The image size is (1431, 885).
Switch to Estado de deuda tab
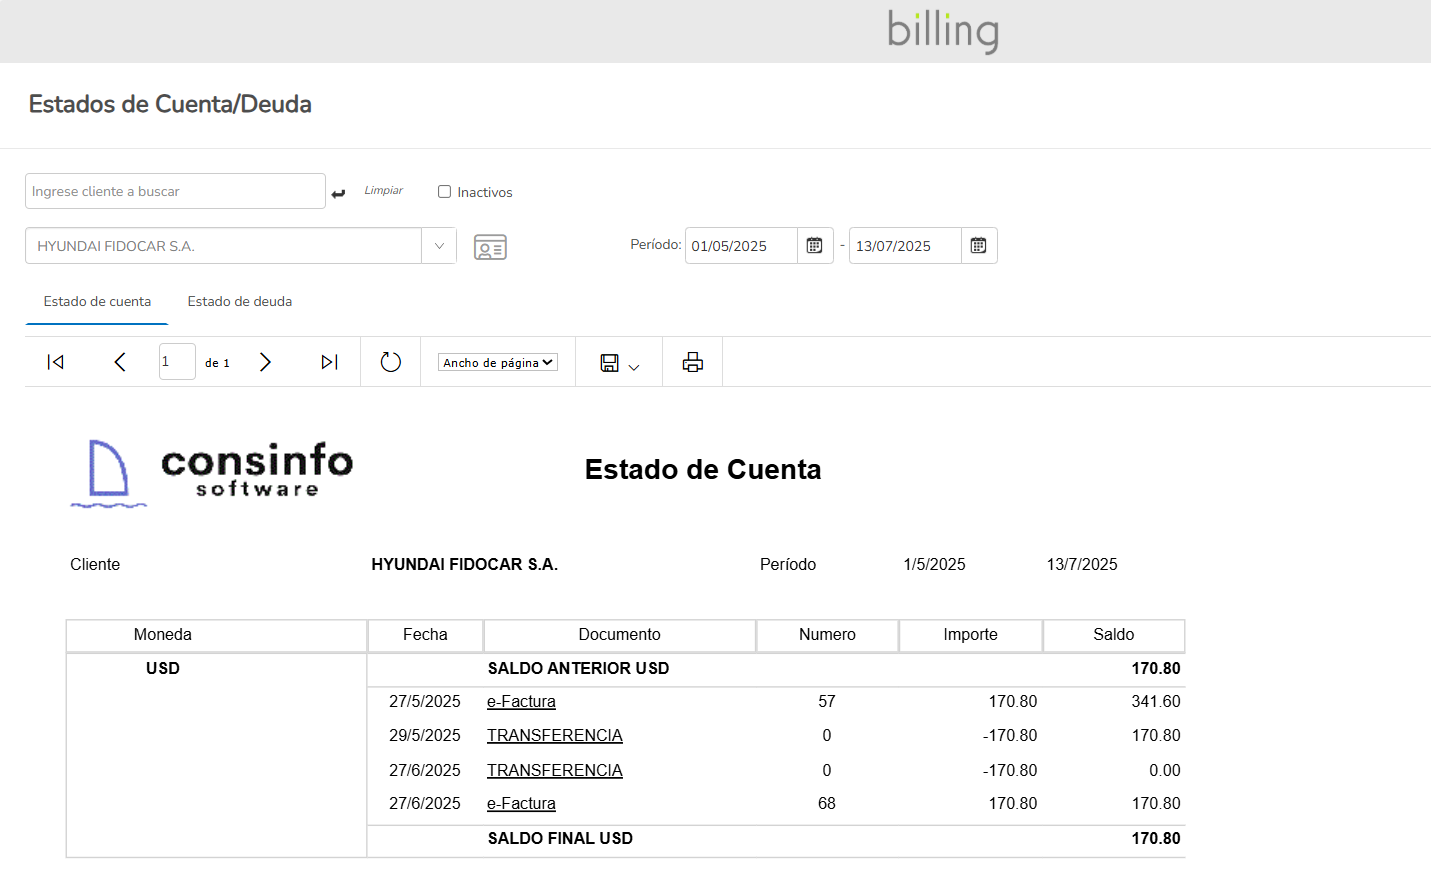pyautogui.click(x=240, y=302)
